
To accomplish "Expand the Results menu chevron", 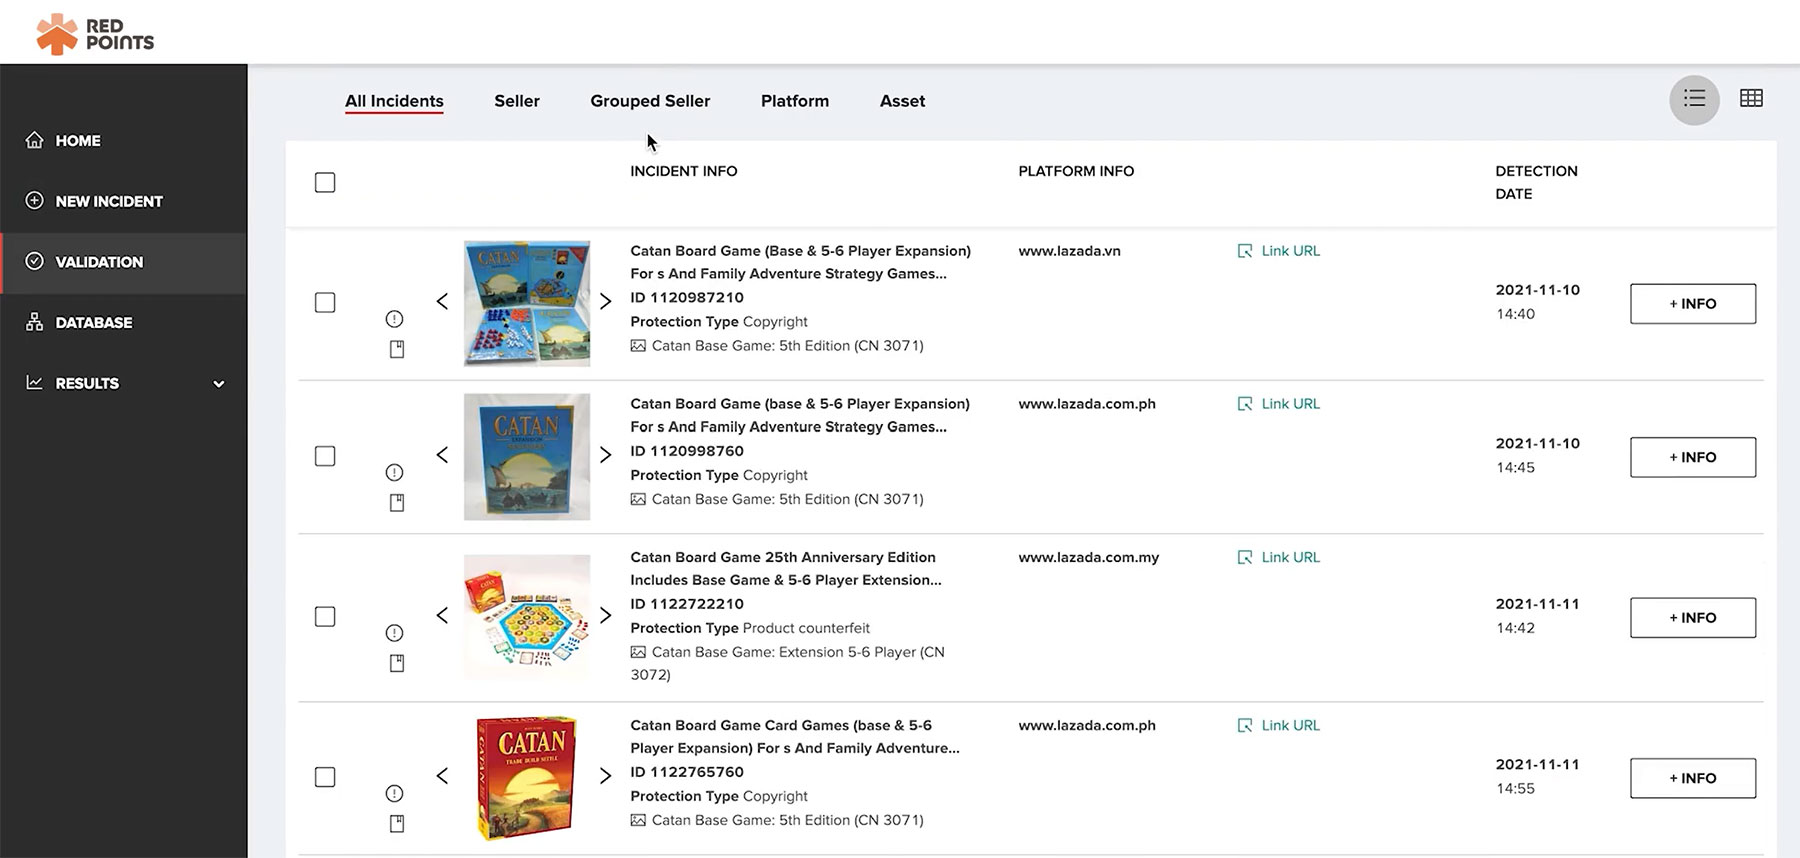I will [219, 384].
